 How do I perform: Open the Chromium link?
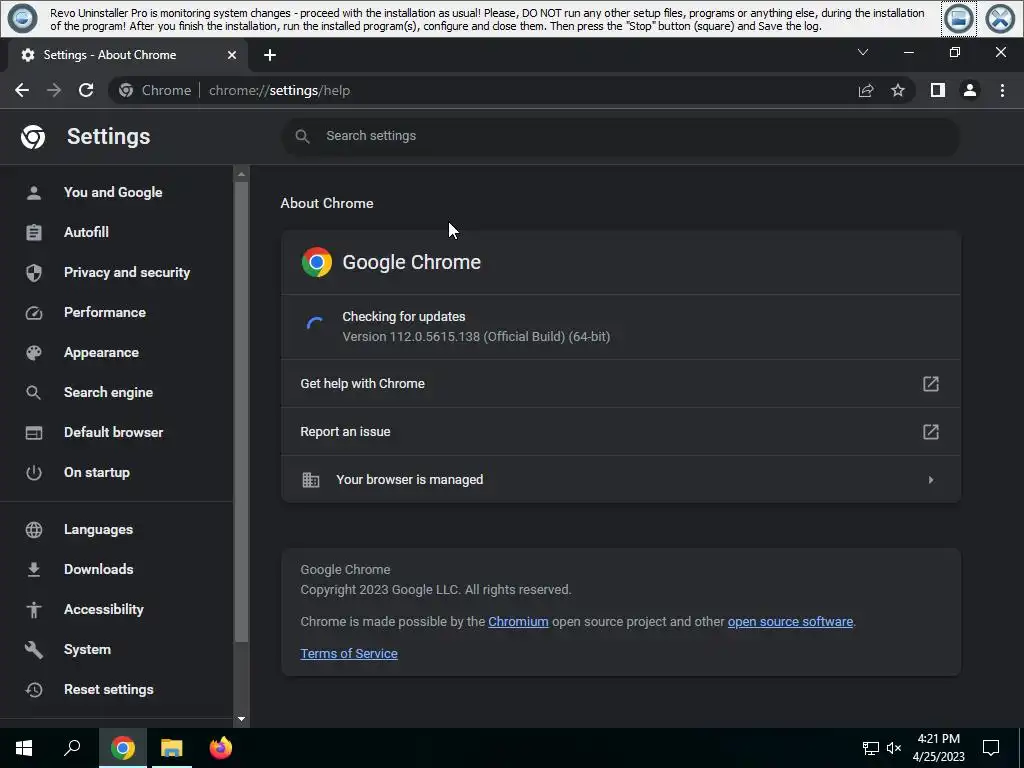click(x=518, y=622)
